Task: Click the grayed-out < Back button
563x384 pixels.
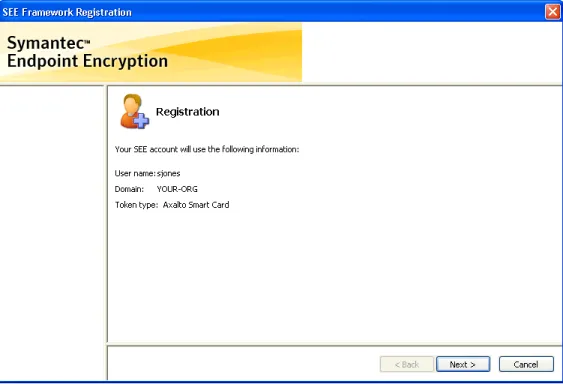Action: click(x=407, y=364)
